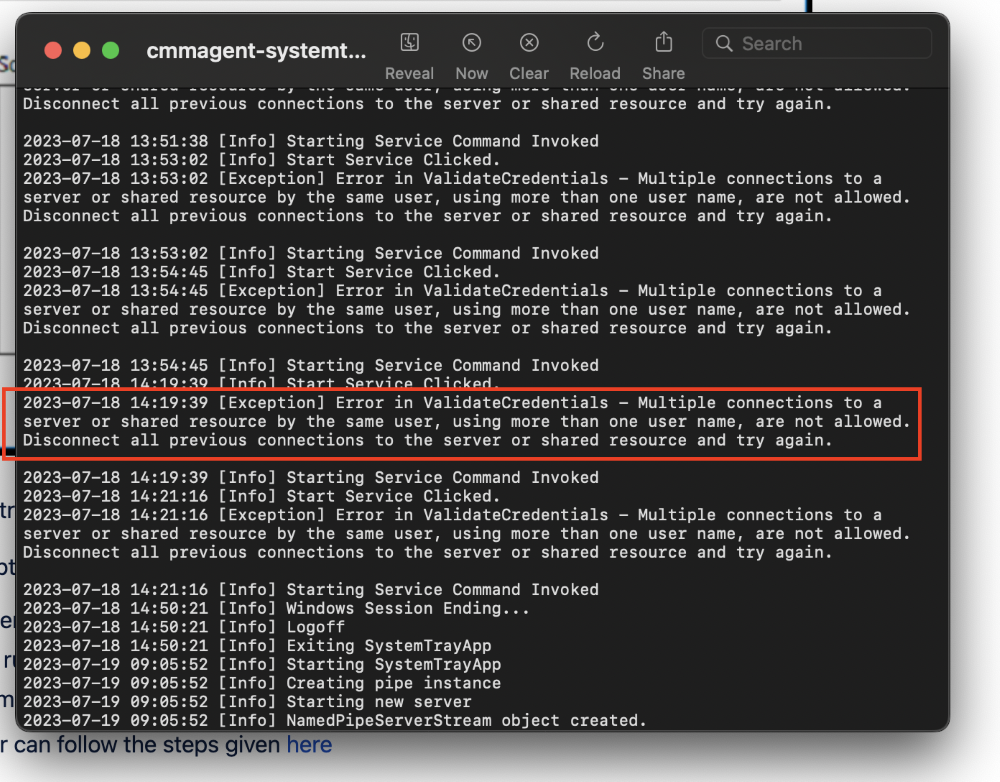Select '14:19:39 Starting Service Command Invoked' line

coord(311,478)
